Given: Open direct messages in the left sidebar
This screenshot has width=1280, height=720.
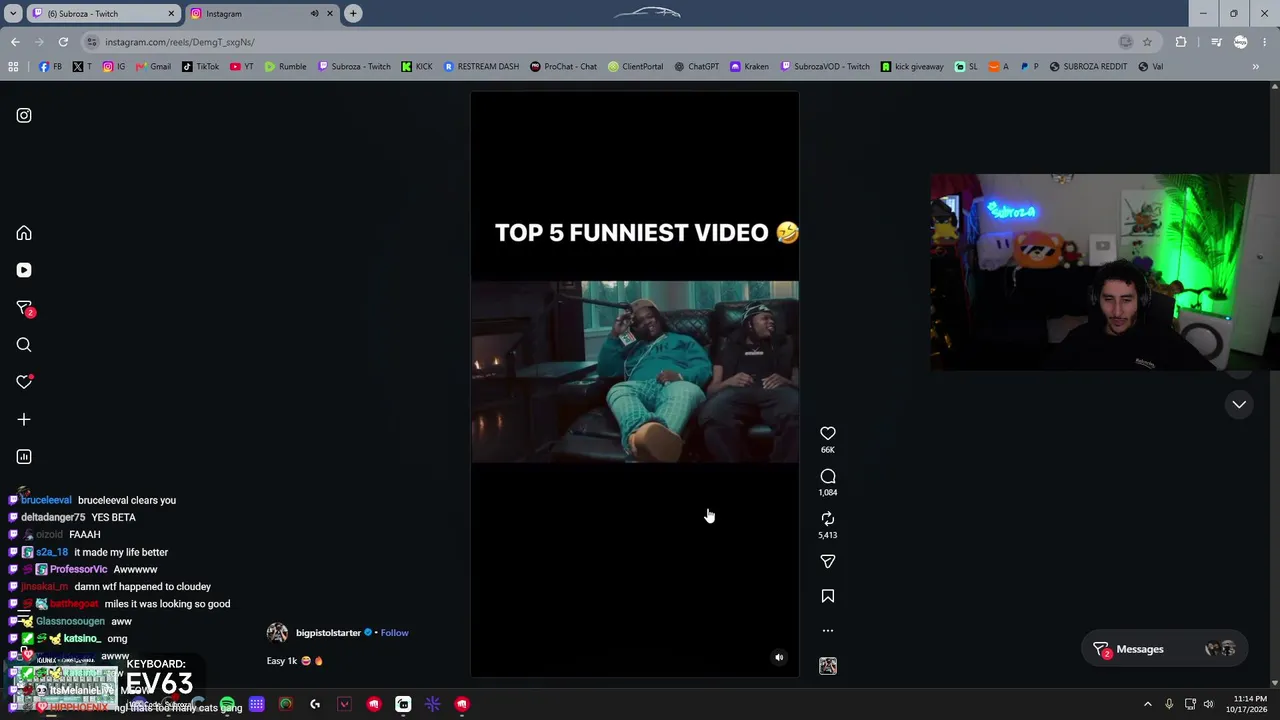Looking at the screenshot, I should 24,308.
